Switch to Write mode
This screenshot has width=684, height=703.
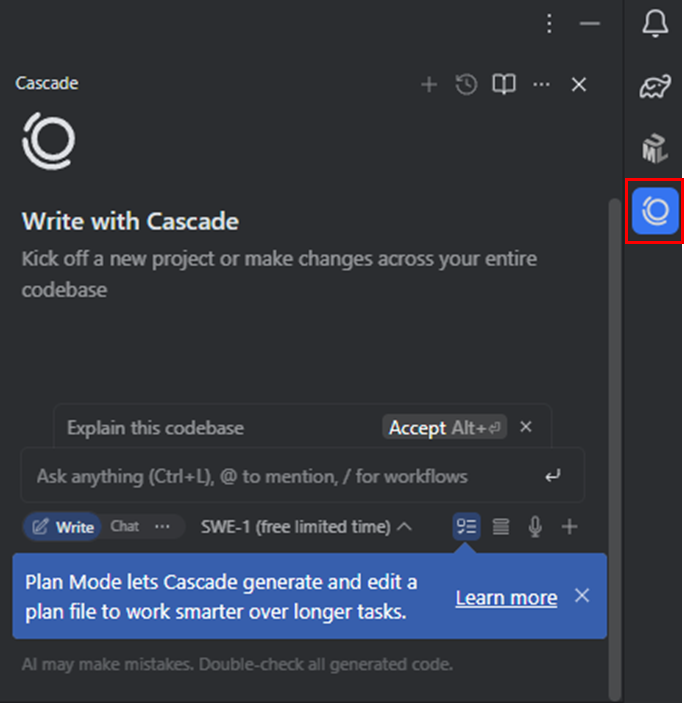point(63,527)
